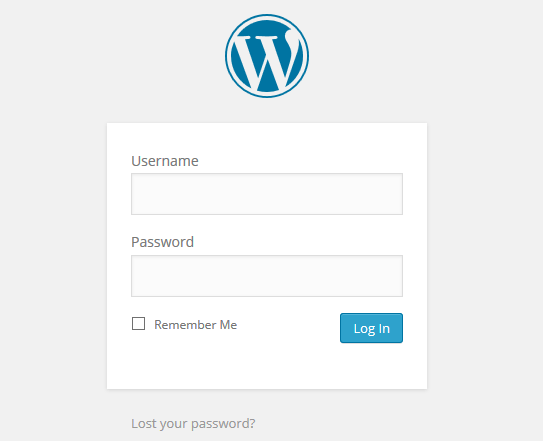
Task: Click the circular WordPress badge at top
Action: 267,56
